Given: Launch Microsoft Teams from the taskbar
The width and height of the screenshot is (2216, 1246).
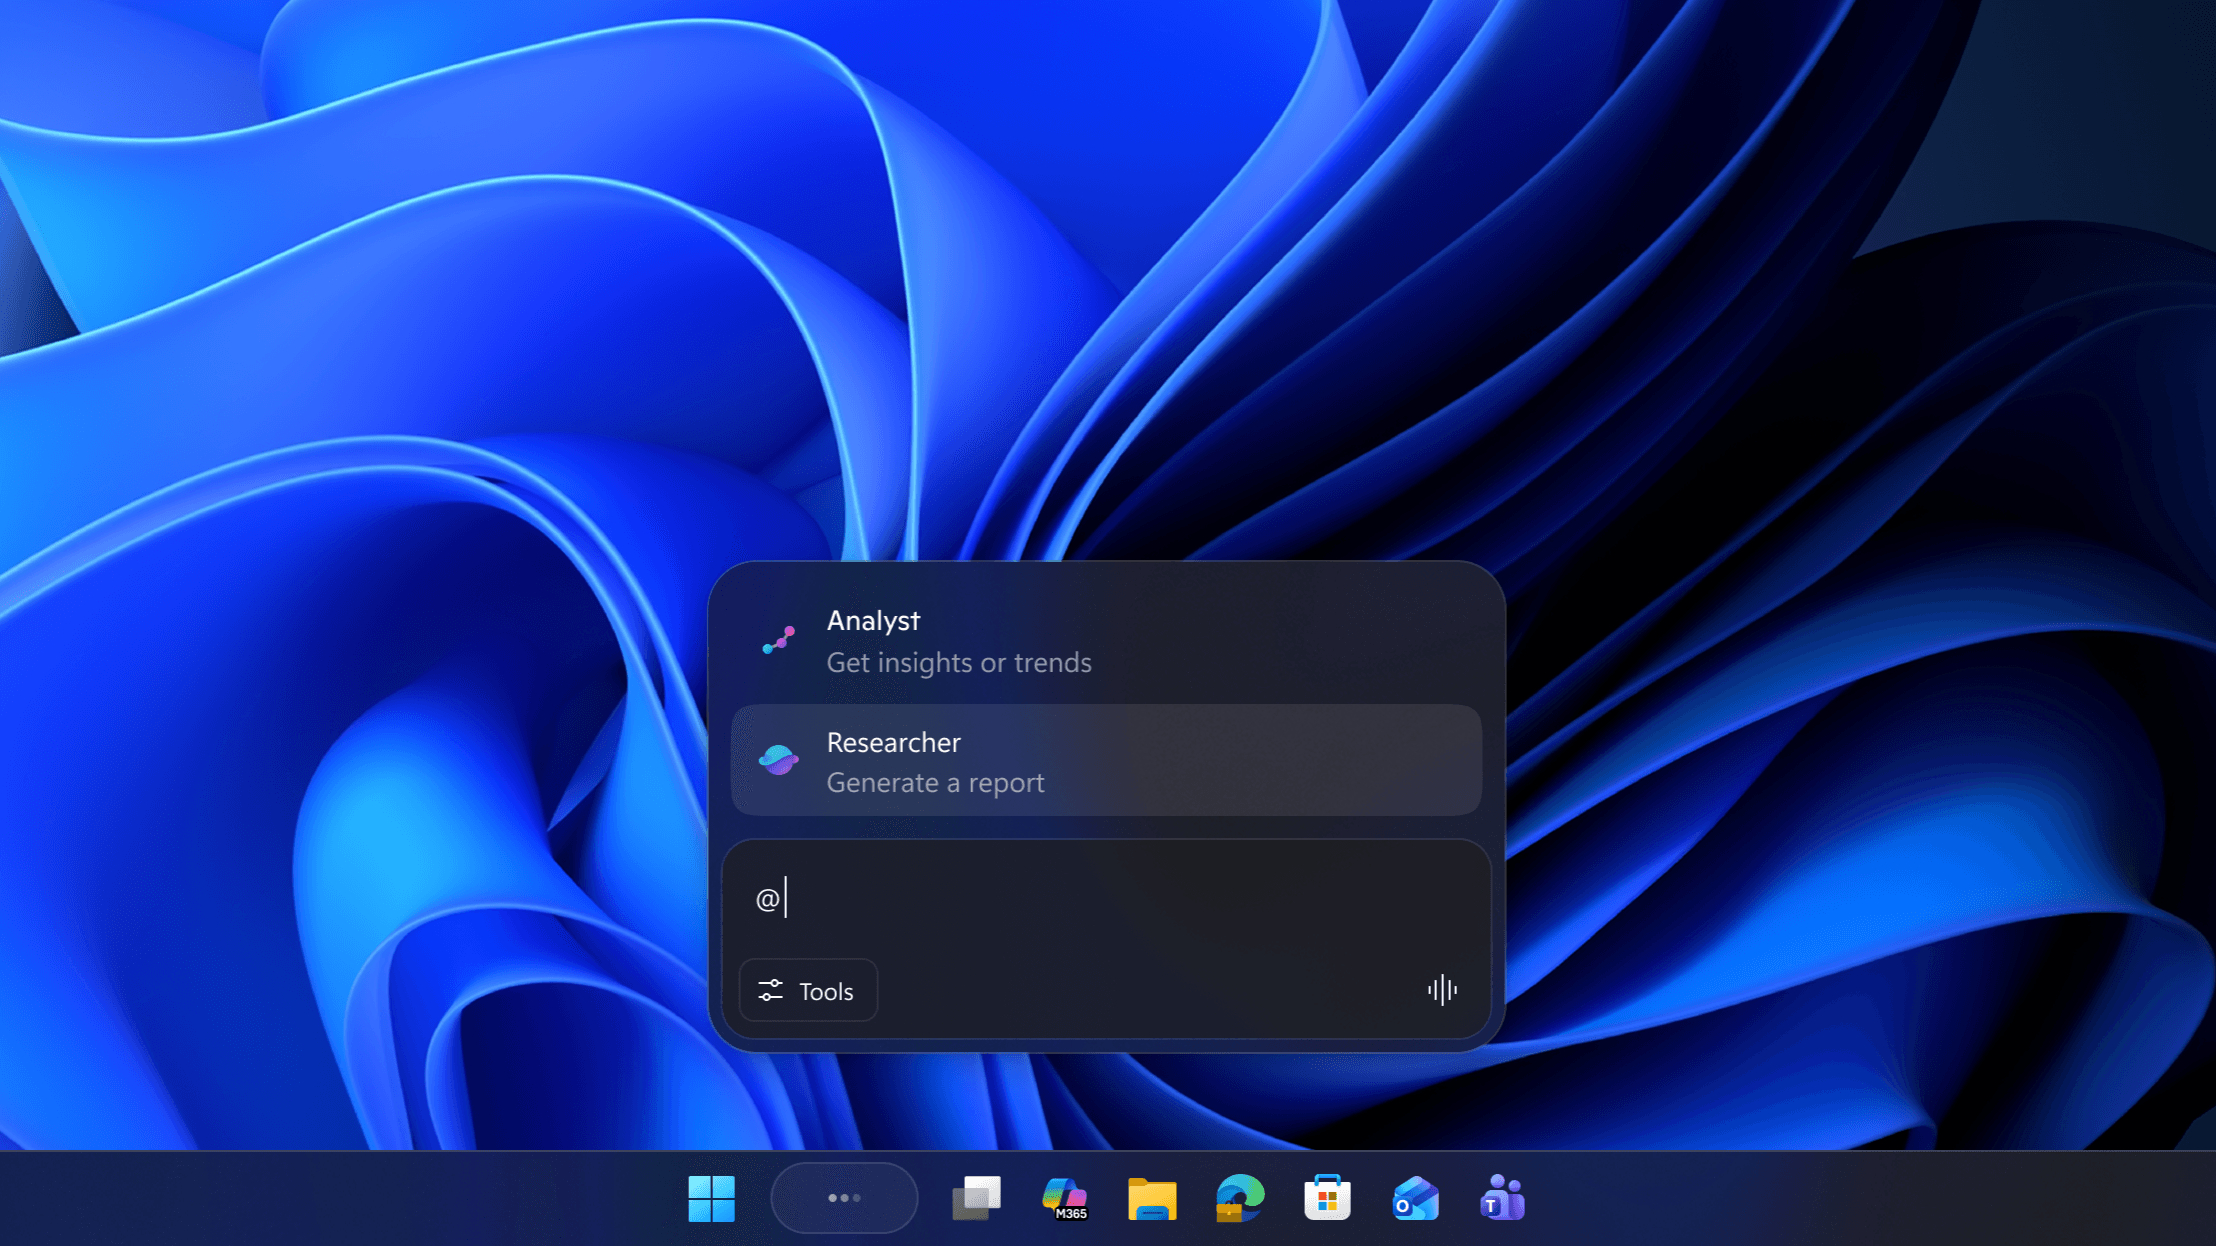Looking at the screenshot, I should pyautogui.click(x=1502, y=1196).
